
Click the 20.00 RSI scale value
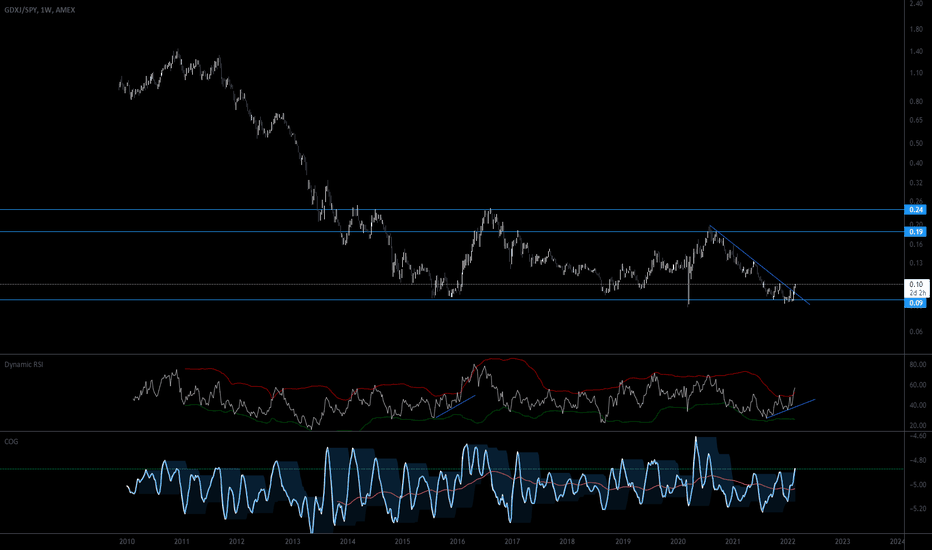click(918, 426)
